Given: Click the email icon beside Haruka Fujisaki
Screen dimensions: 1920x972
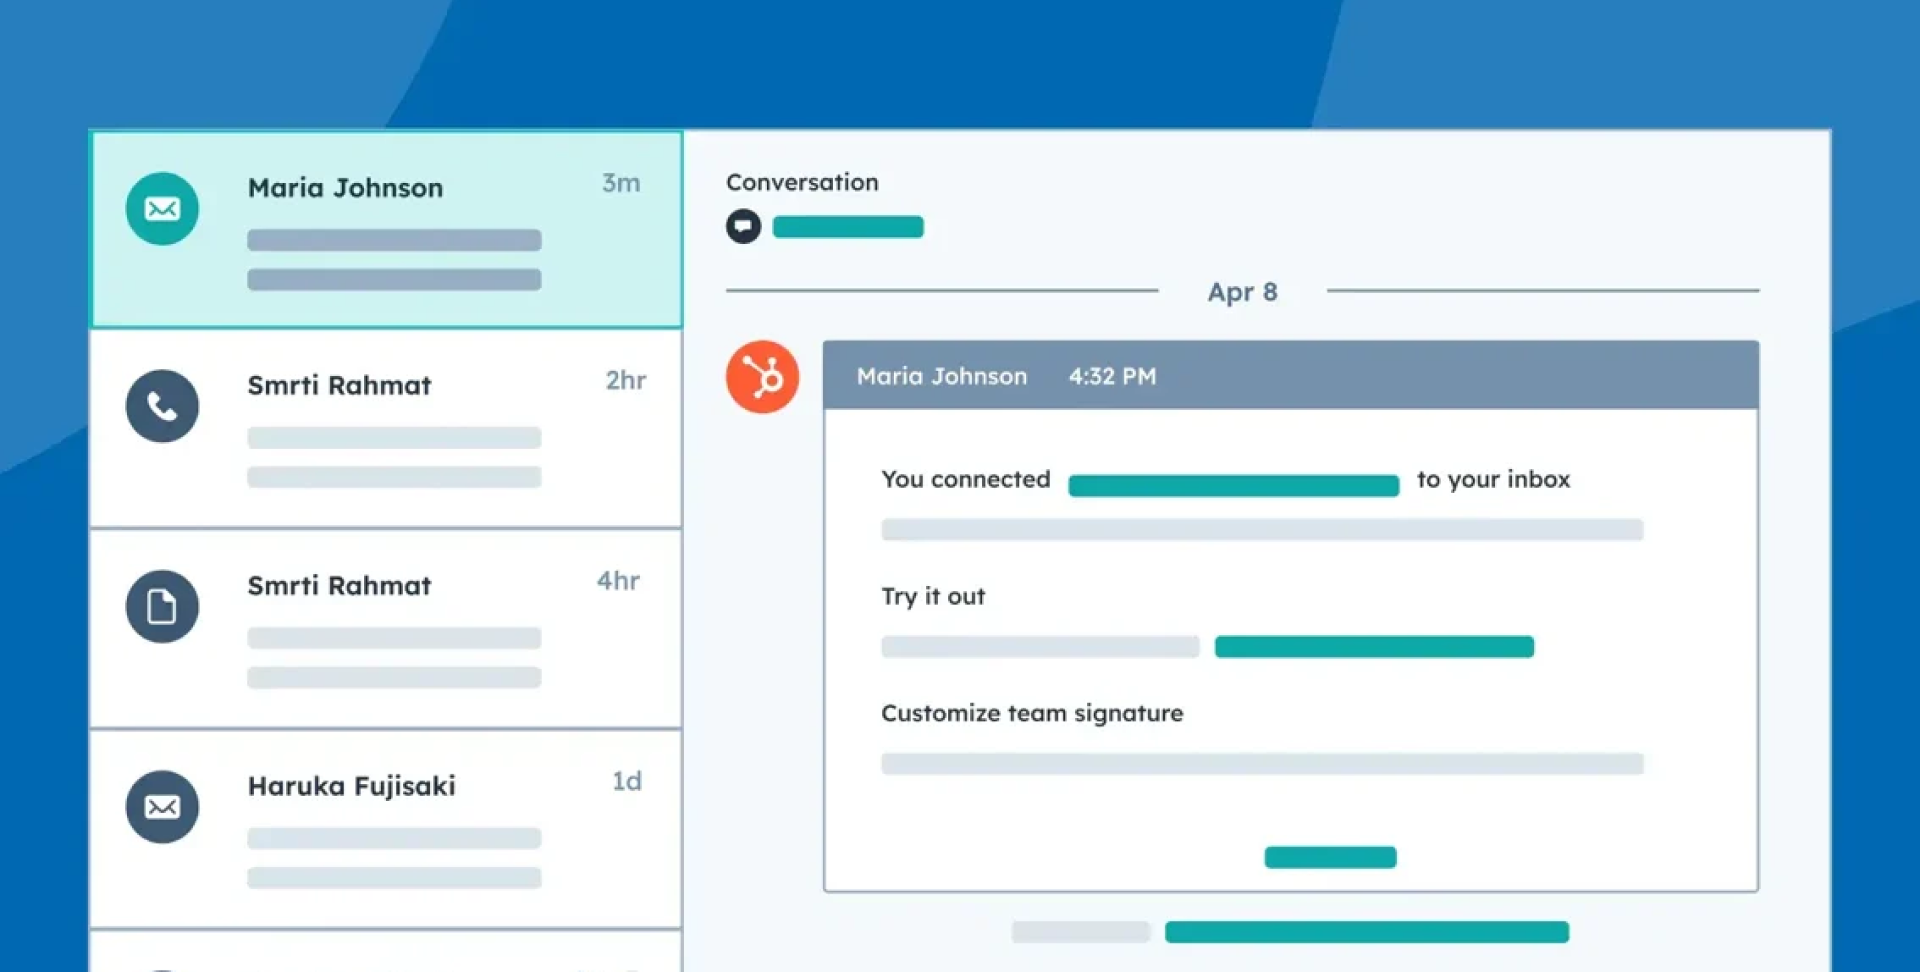Looking at the screenshot, I should [x=162, y=807].
